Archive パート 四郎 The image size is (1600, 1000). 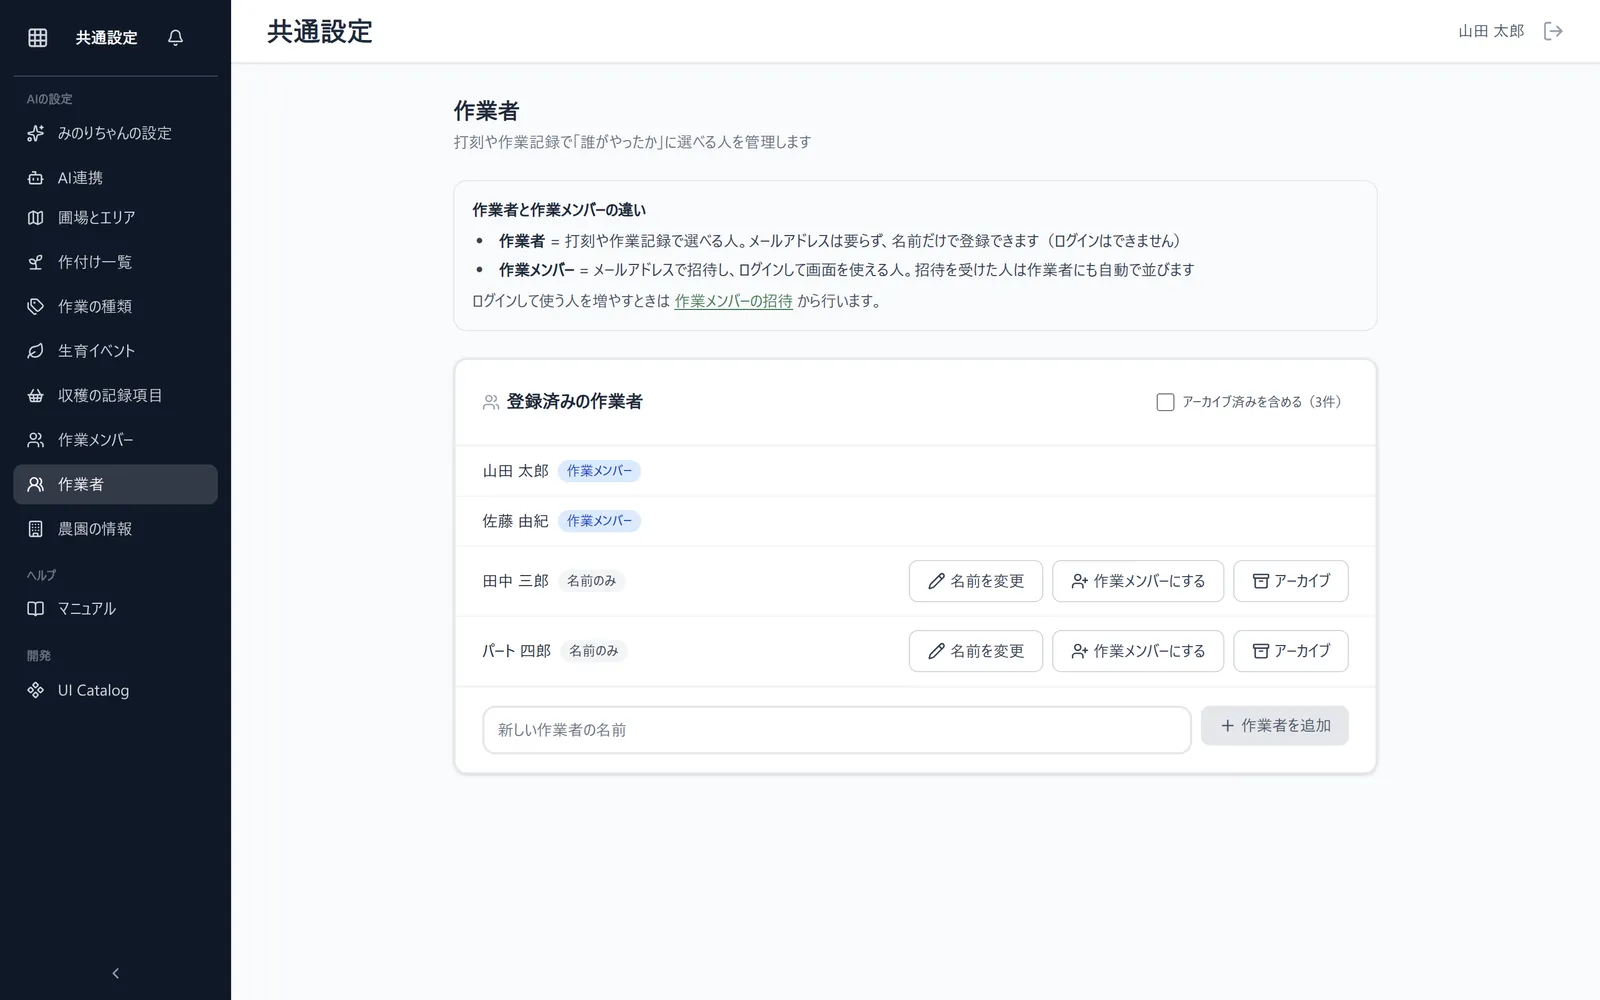click(x=1290, y=651)
